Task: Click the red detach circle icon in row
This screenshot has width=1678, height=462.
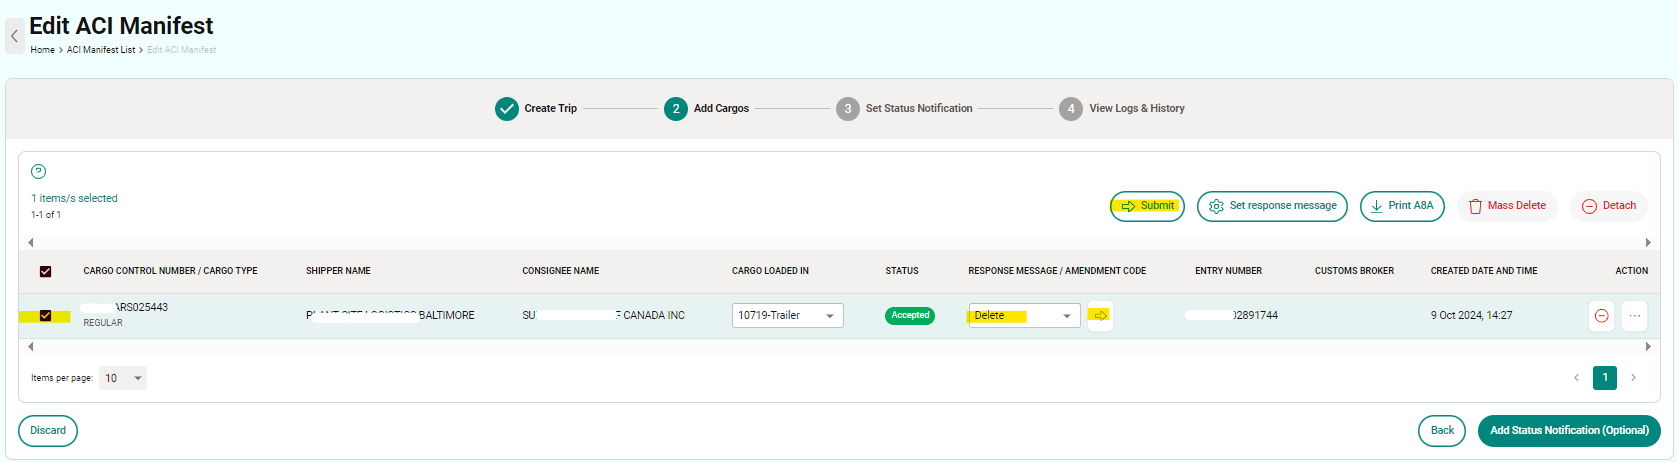Action: pyautogui.click(x=1601, y=316)
